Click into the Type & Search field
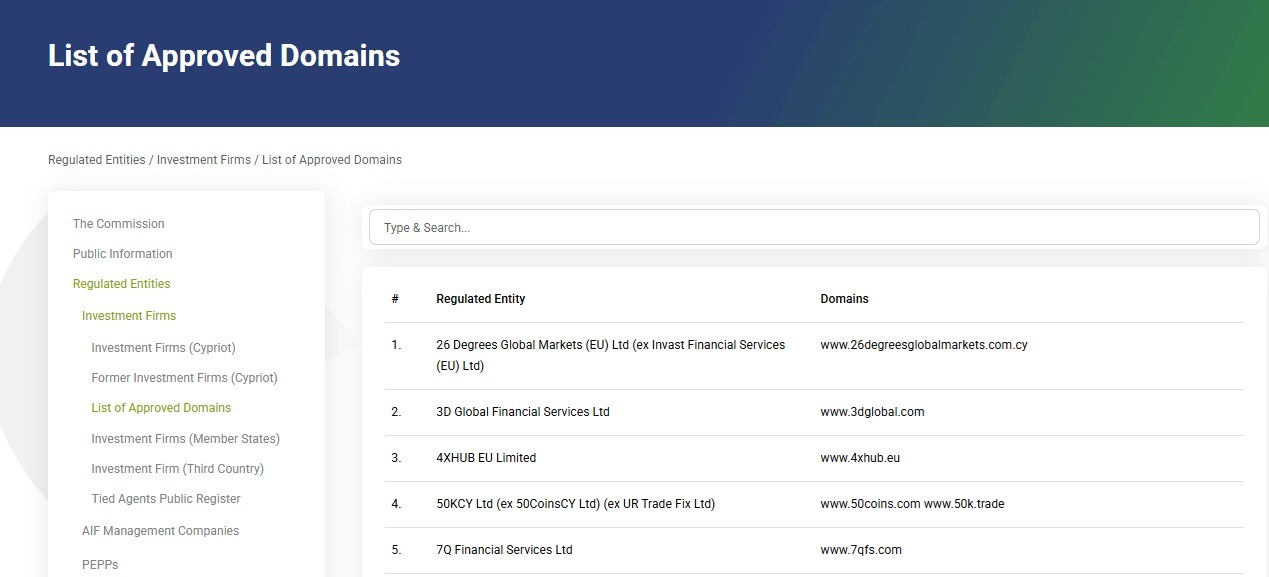The height and width of the screenshot is (577, 1269). pos(814,227)
